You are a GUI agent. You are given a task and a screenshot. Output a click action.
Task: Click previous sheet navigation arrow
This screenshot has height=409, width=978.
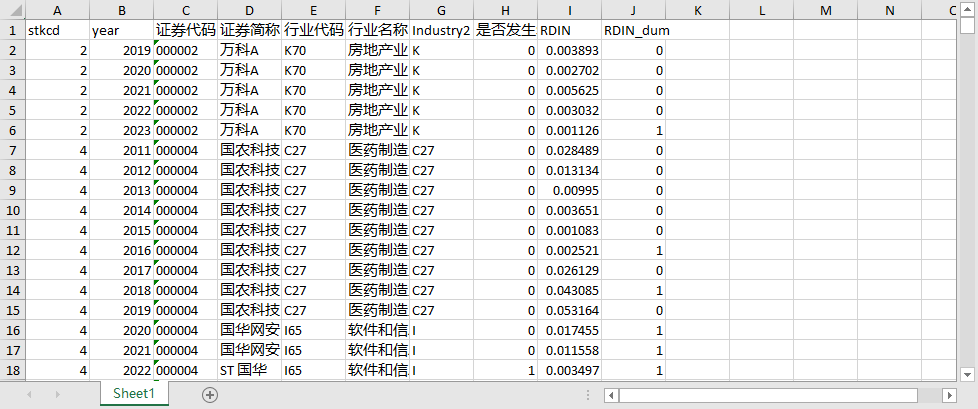click(x=29, y=395)
